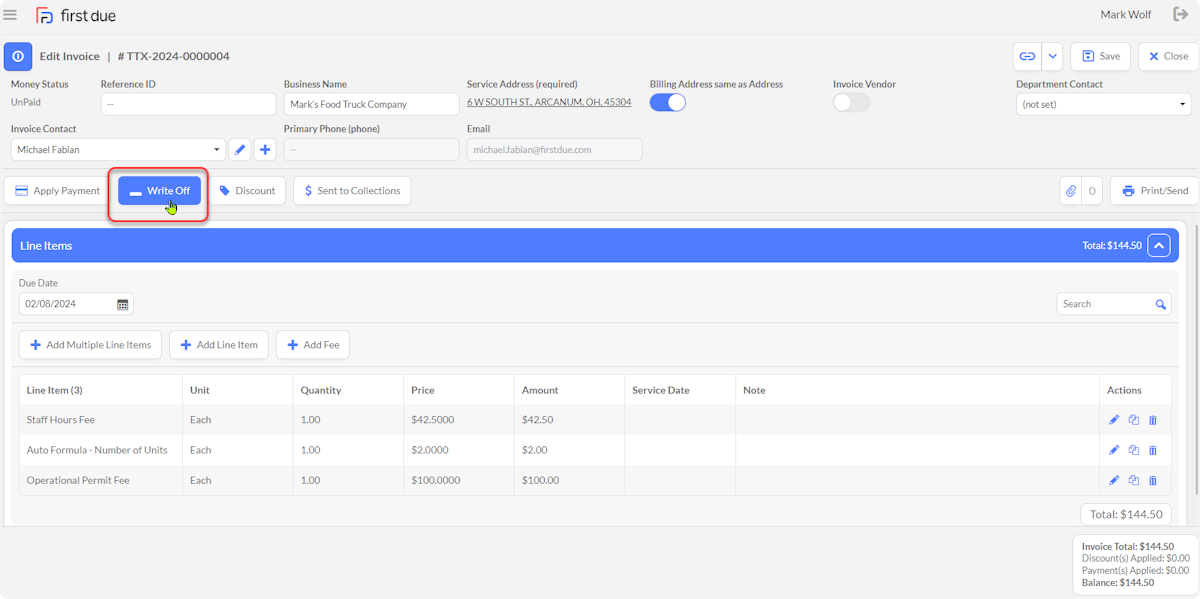Close the Edit Invoice page

click(1168, 56)
